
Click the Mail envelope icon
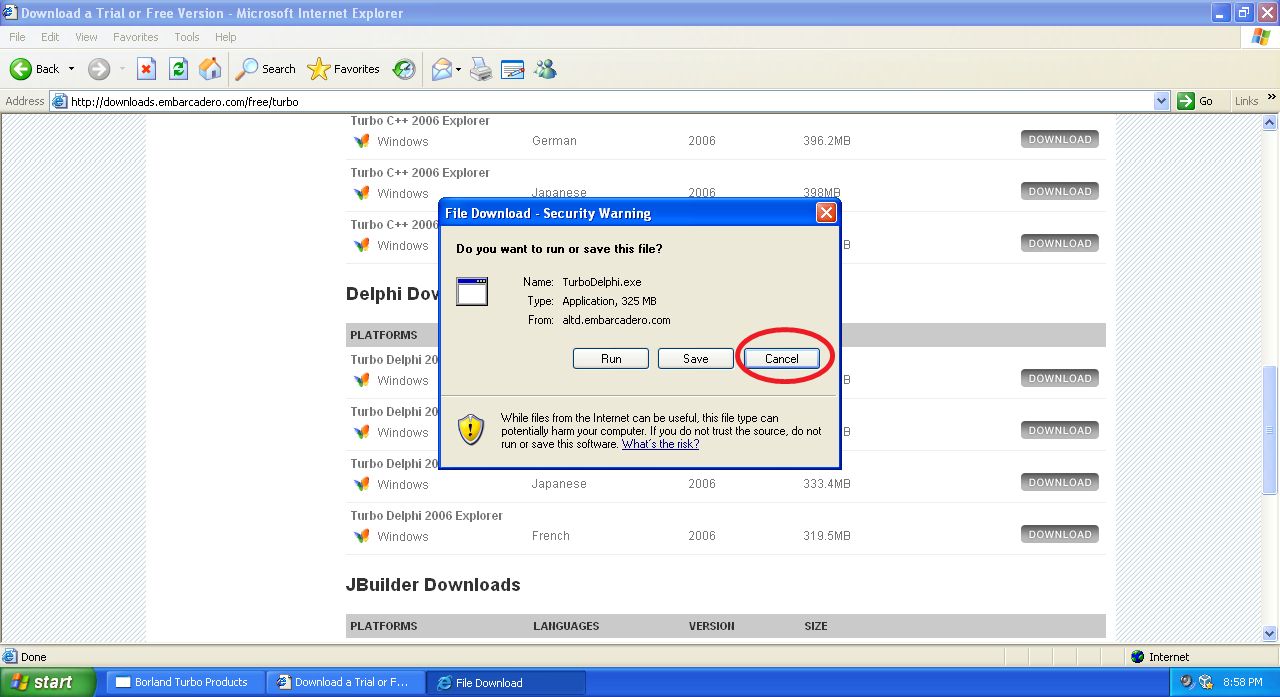pyautogui.click(x=442, y=69)
